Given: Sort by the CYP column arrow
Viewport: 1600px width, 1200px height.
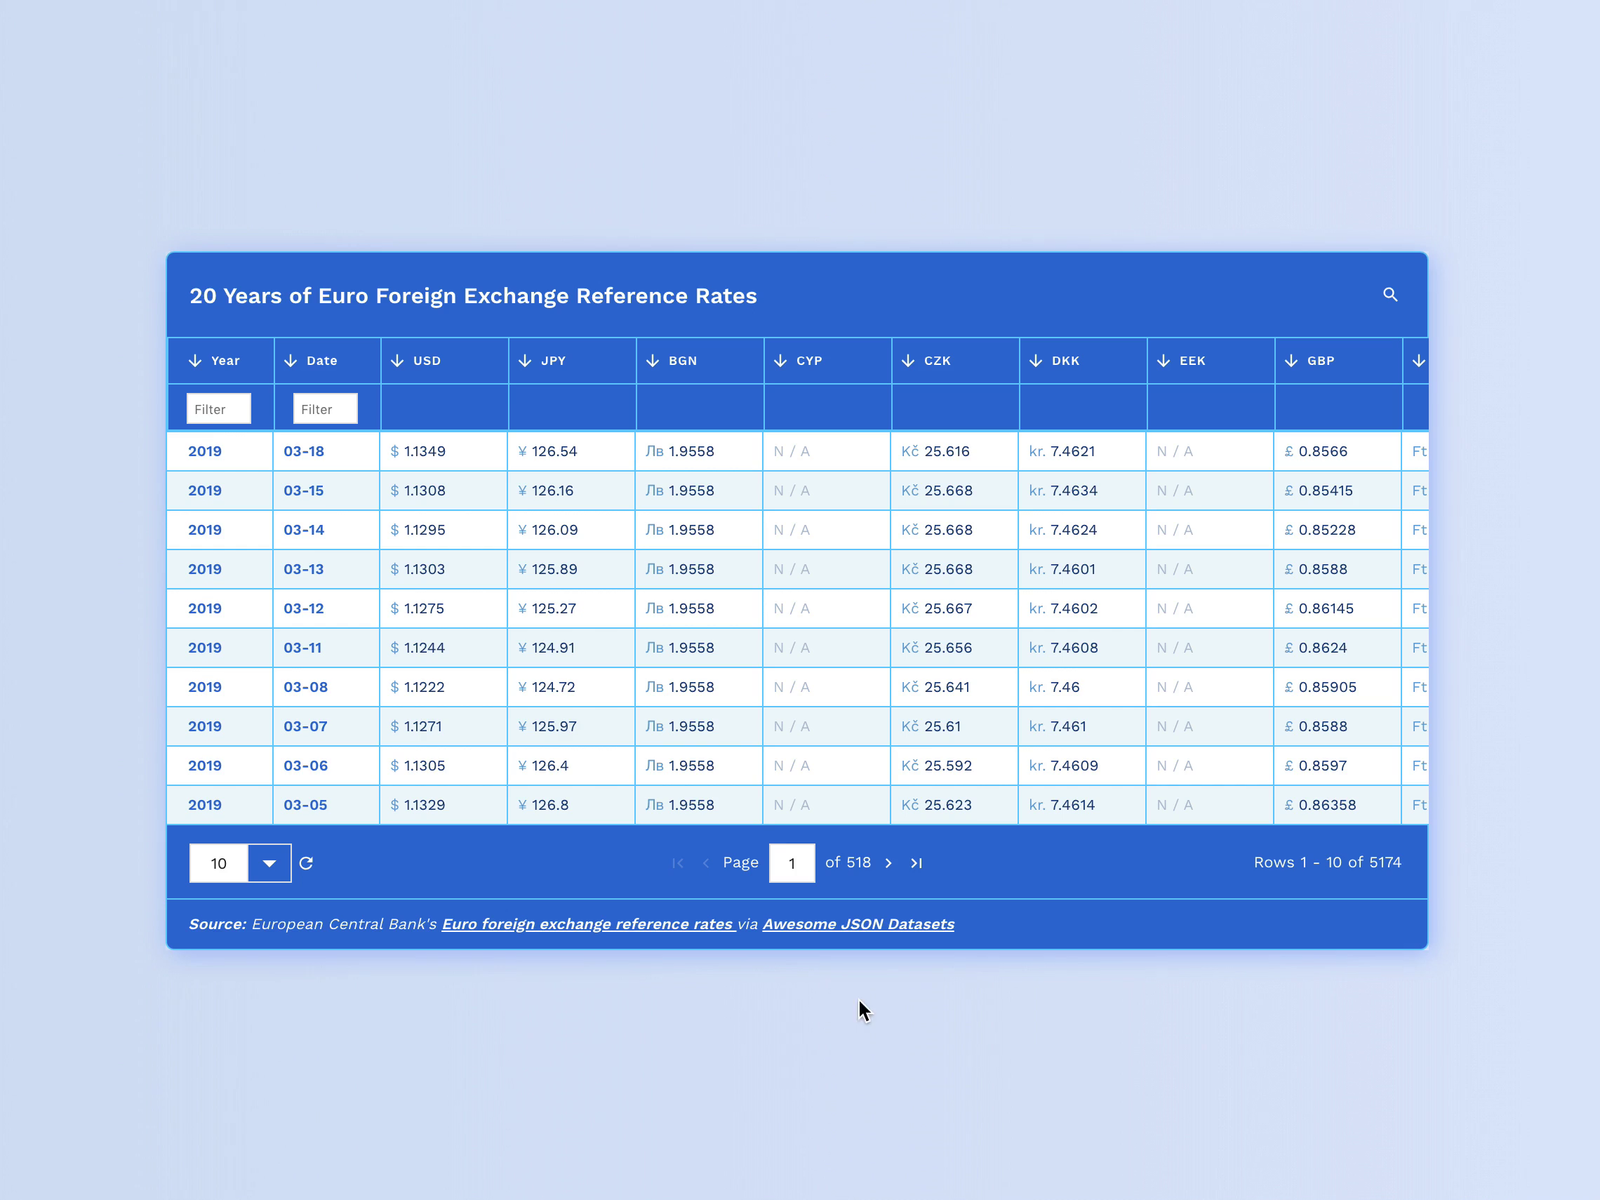Looking at the screenshot, I should click(x=781, y=361).
